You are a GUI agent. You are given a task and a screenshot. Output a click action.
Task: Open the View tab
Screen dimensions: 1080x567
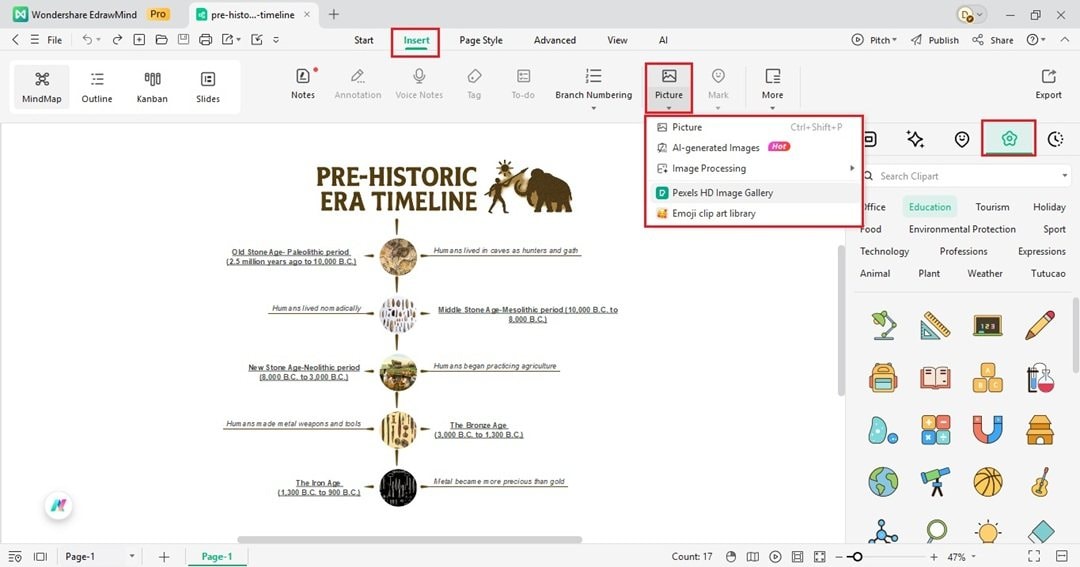coord(617,40)
